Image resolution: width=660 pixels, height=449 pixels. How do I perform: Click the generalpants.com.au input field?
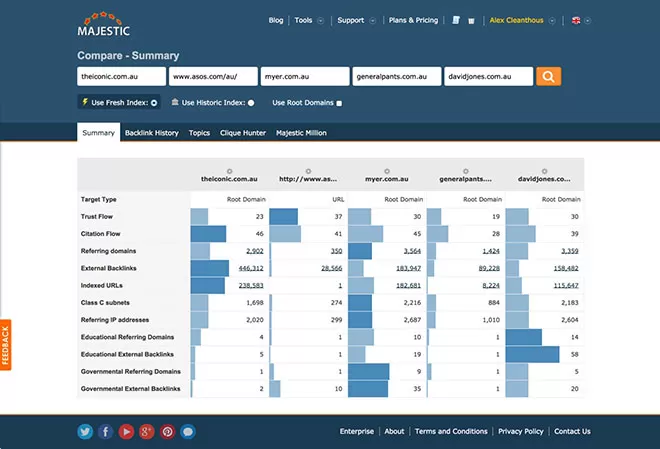pyautogui.click(x=397, y=76)
